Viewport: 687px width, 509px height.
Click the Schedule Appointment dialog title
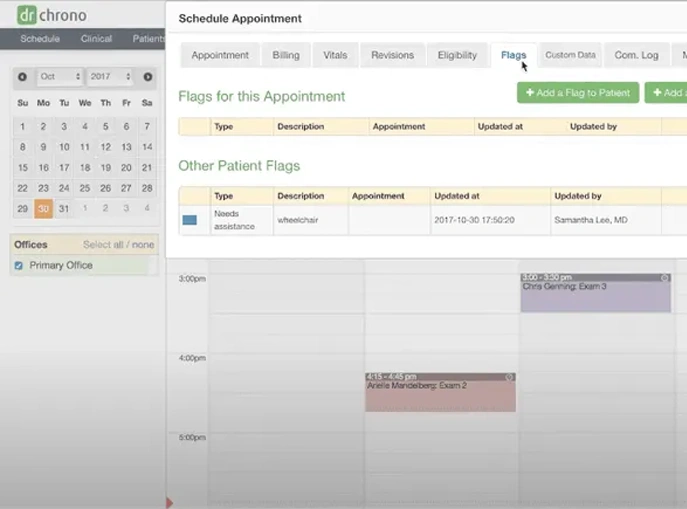click(240, 18)
